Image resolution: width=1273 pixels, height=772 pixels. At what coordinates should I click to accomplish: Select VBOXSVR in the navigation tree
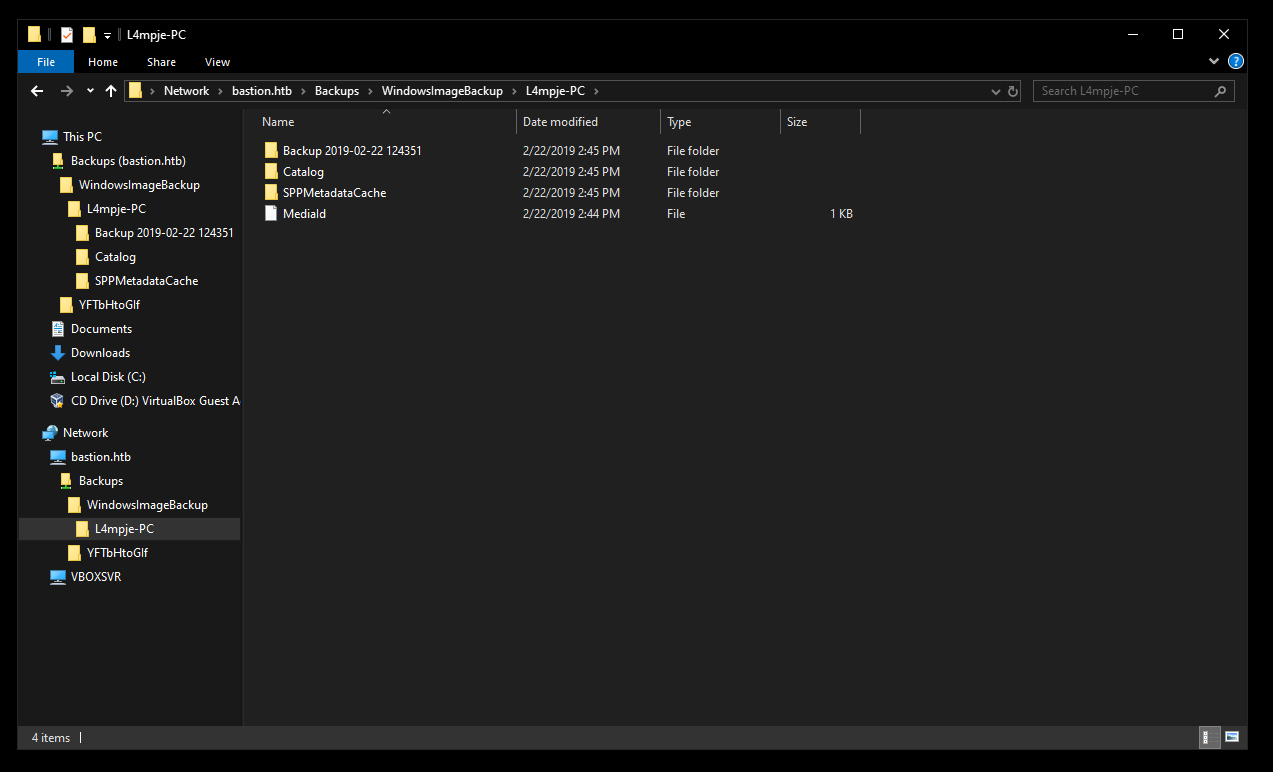click(96, 577)
